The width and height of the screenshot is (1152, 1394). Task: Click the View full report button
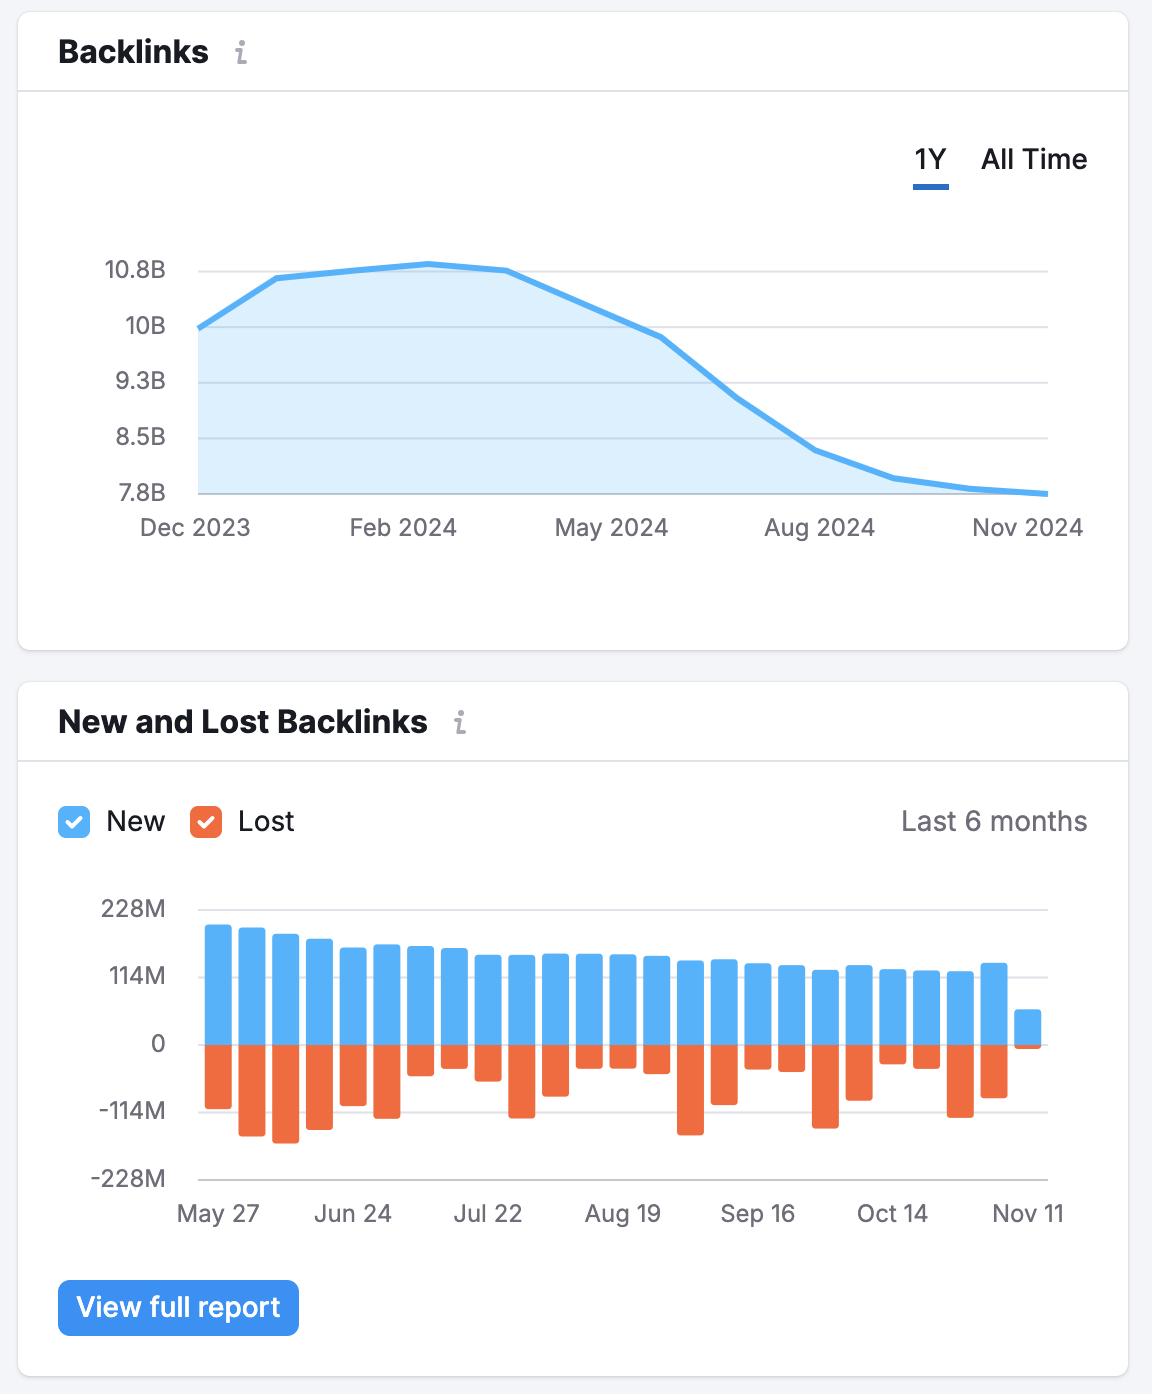point(178,1307)
